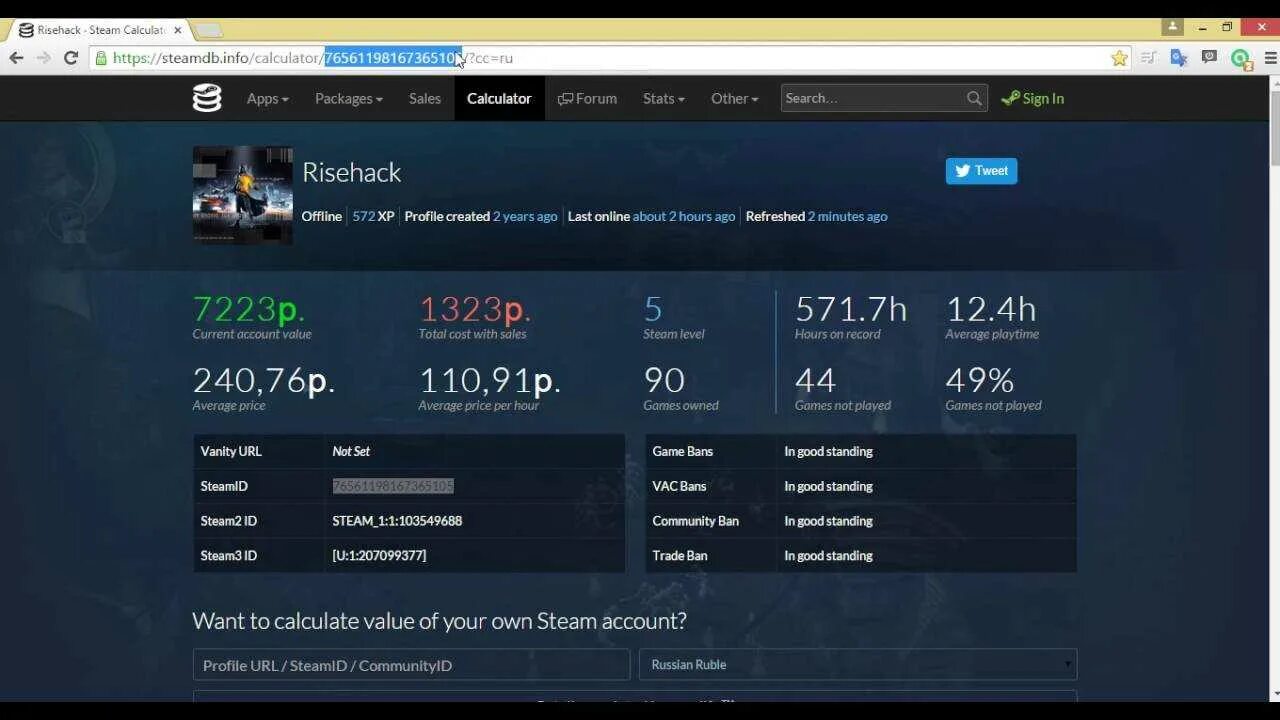Viewport: 1280px width, 720px height.
Task: Click the Twitter bird on the Tweet button
Action: tap(961, 170)
